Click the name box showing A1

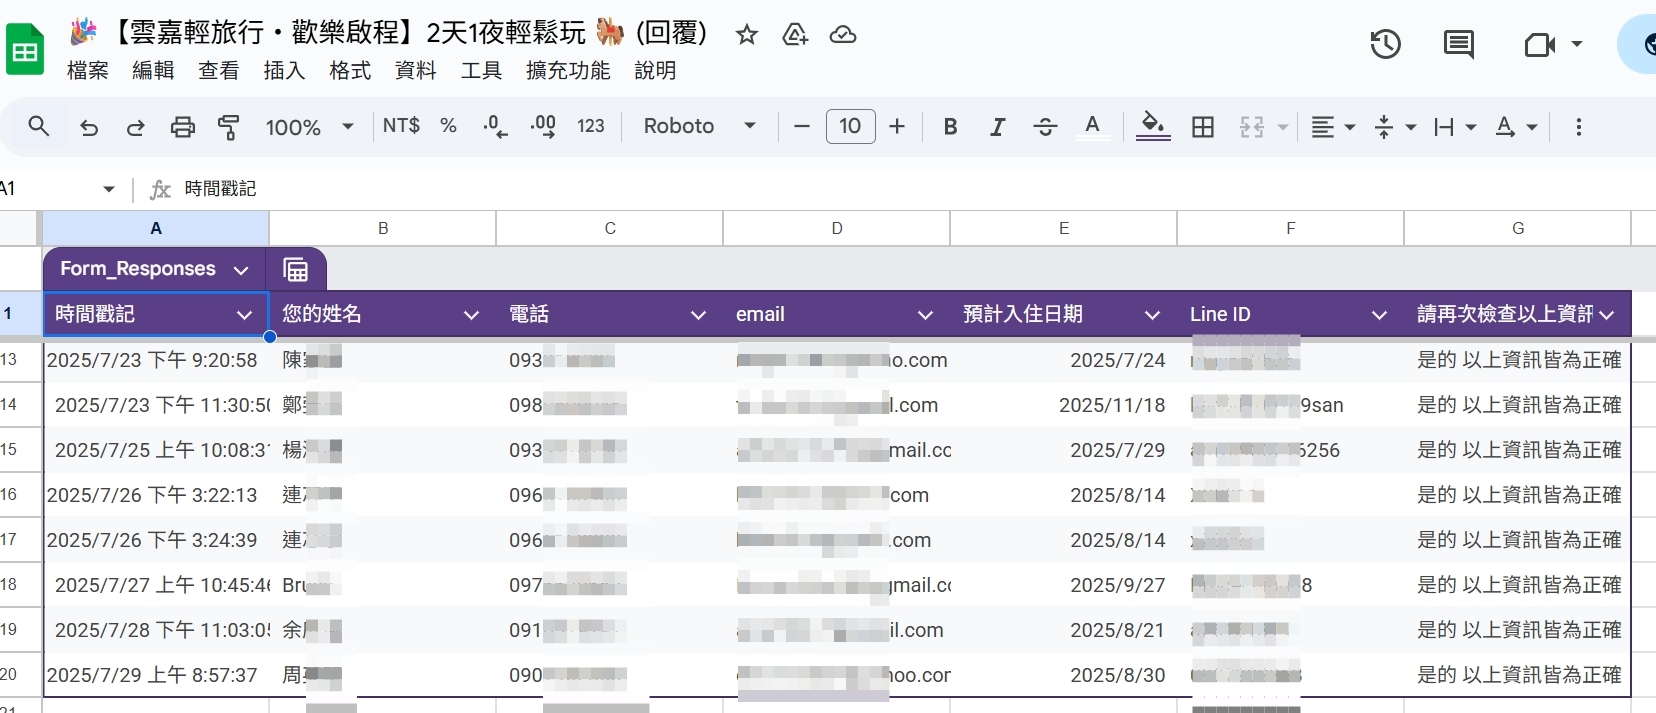point(58,188)
